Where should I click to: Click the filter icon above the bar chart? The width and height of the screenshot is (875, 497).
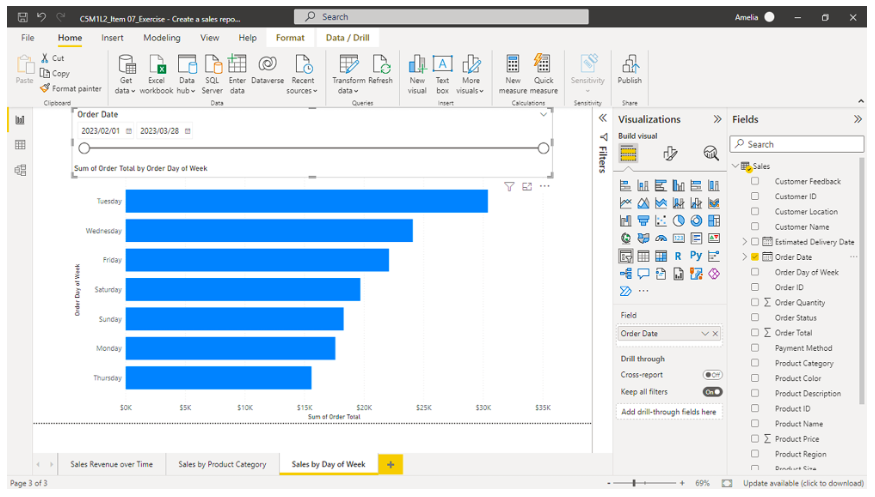(x=509, y=186)
